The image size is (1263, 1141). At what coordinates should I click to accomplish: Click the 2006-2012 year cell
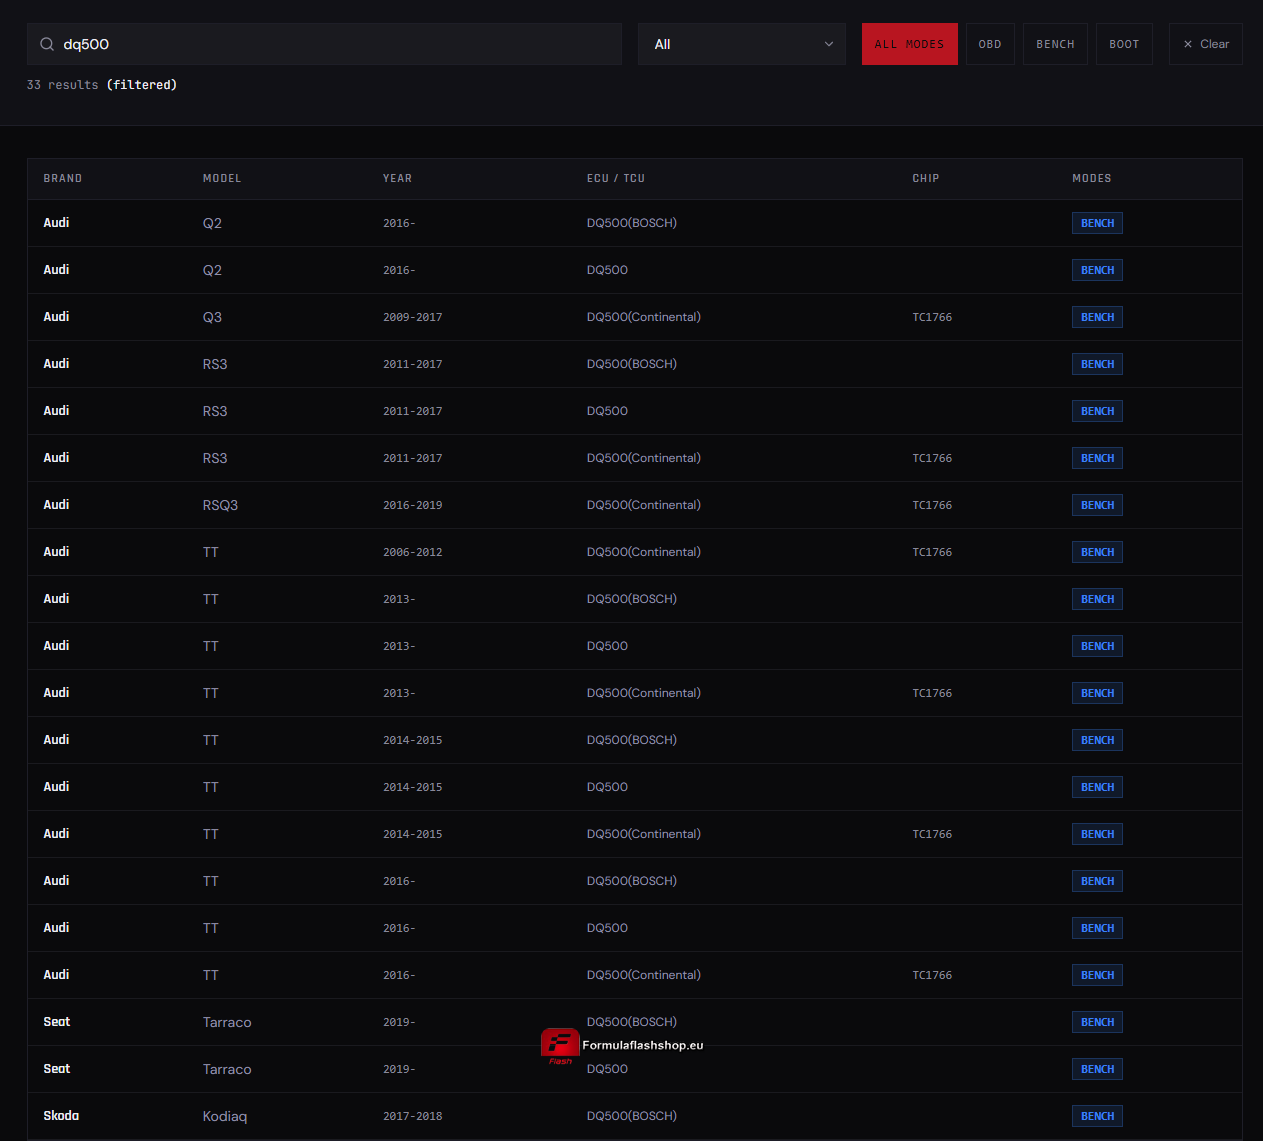pos(412,552)
